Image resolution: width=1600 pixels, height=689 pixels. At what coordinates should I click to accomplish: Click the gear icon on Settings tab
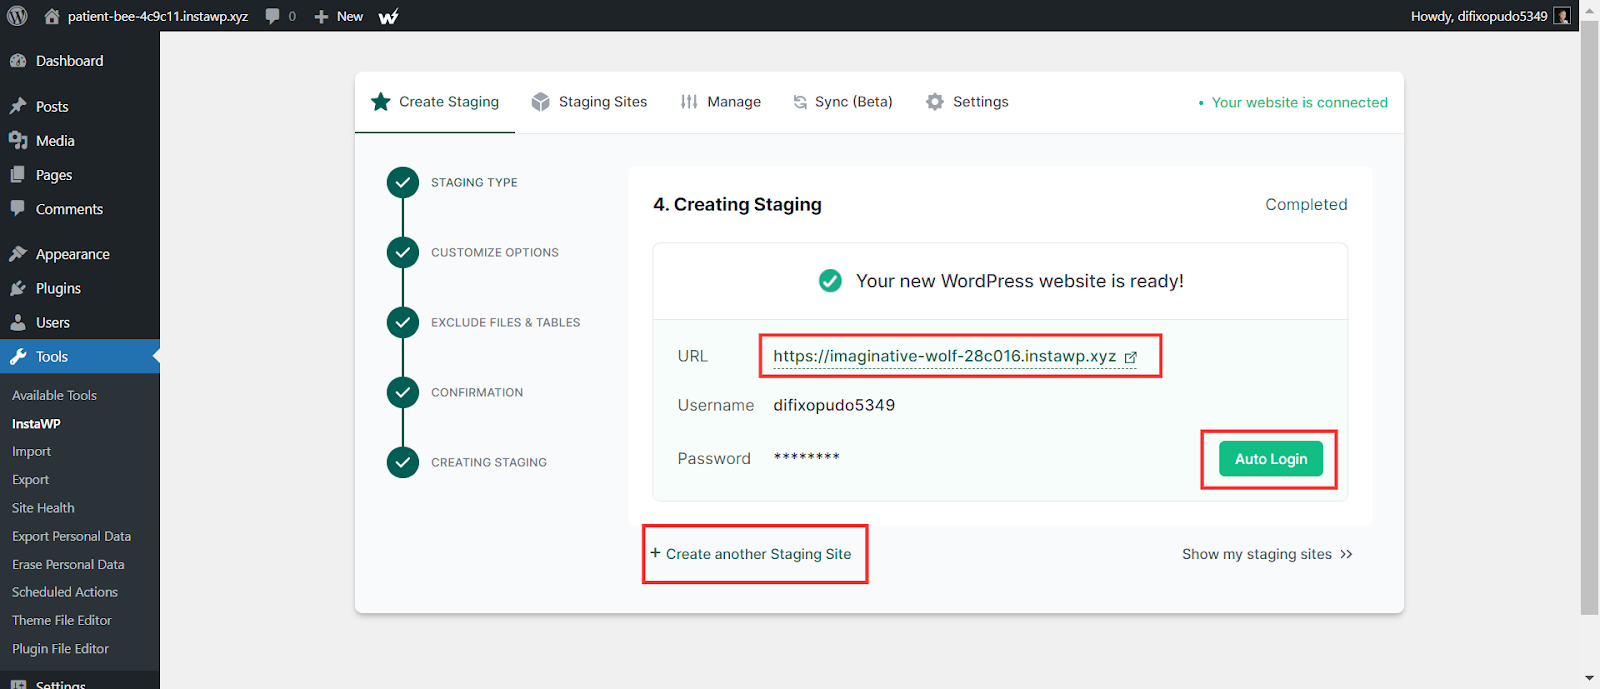pos(935,101)
